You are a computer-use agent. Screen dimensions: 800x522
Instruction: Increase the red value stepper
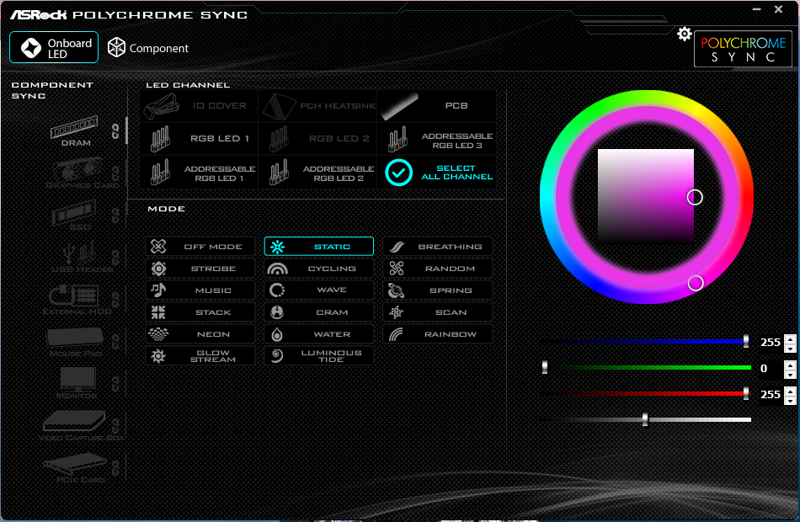coord(790,390)
